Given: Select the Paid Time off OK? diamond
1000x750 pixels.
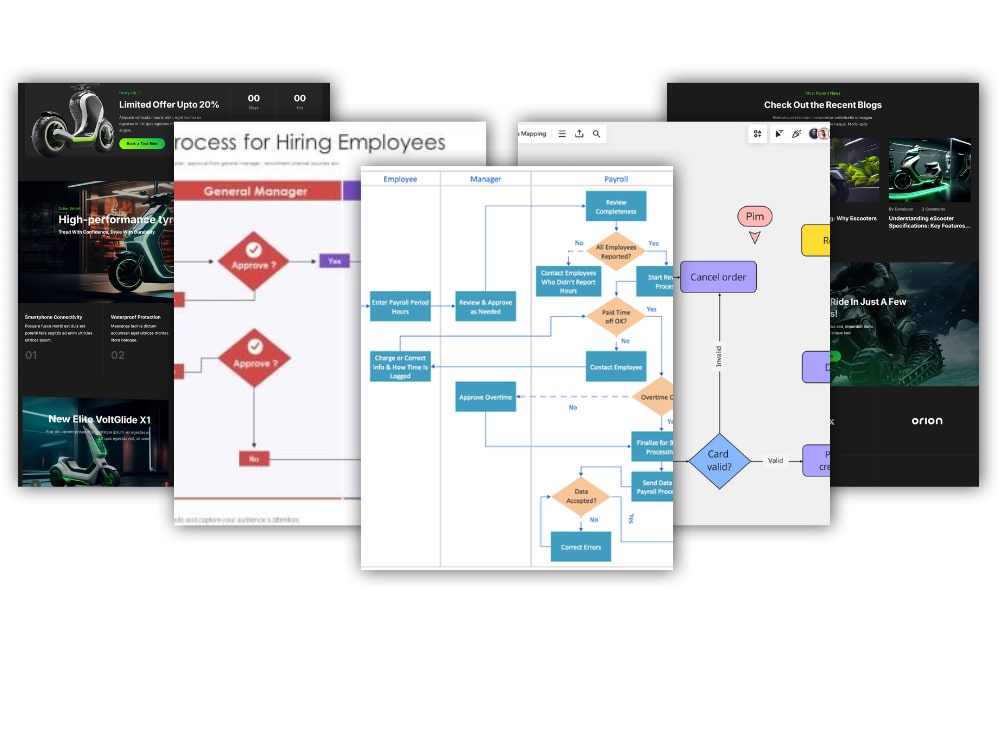Looking at the screenshot, I should point(616,316).
